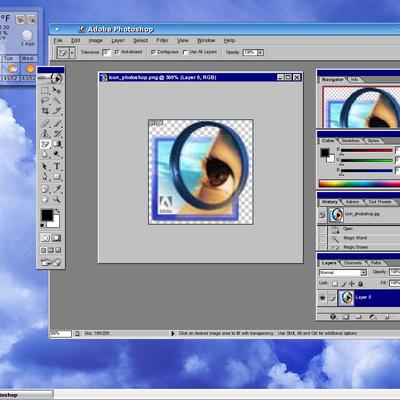Toggle lock transparent pixels in Layers panel
Image resolution: width=400 pixels, height=400 pixels.
(335, 284)
